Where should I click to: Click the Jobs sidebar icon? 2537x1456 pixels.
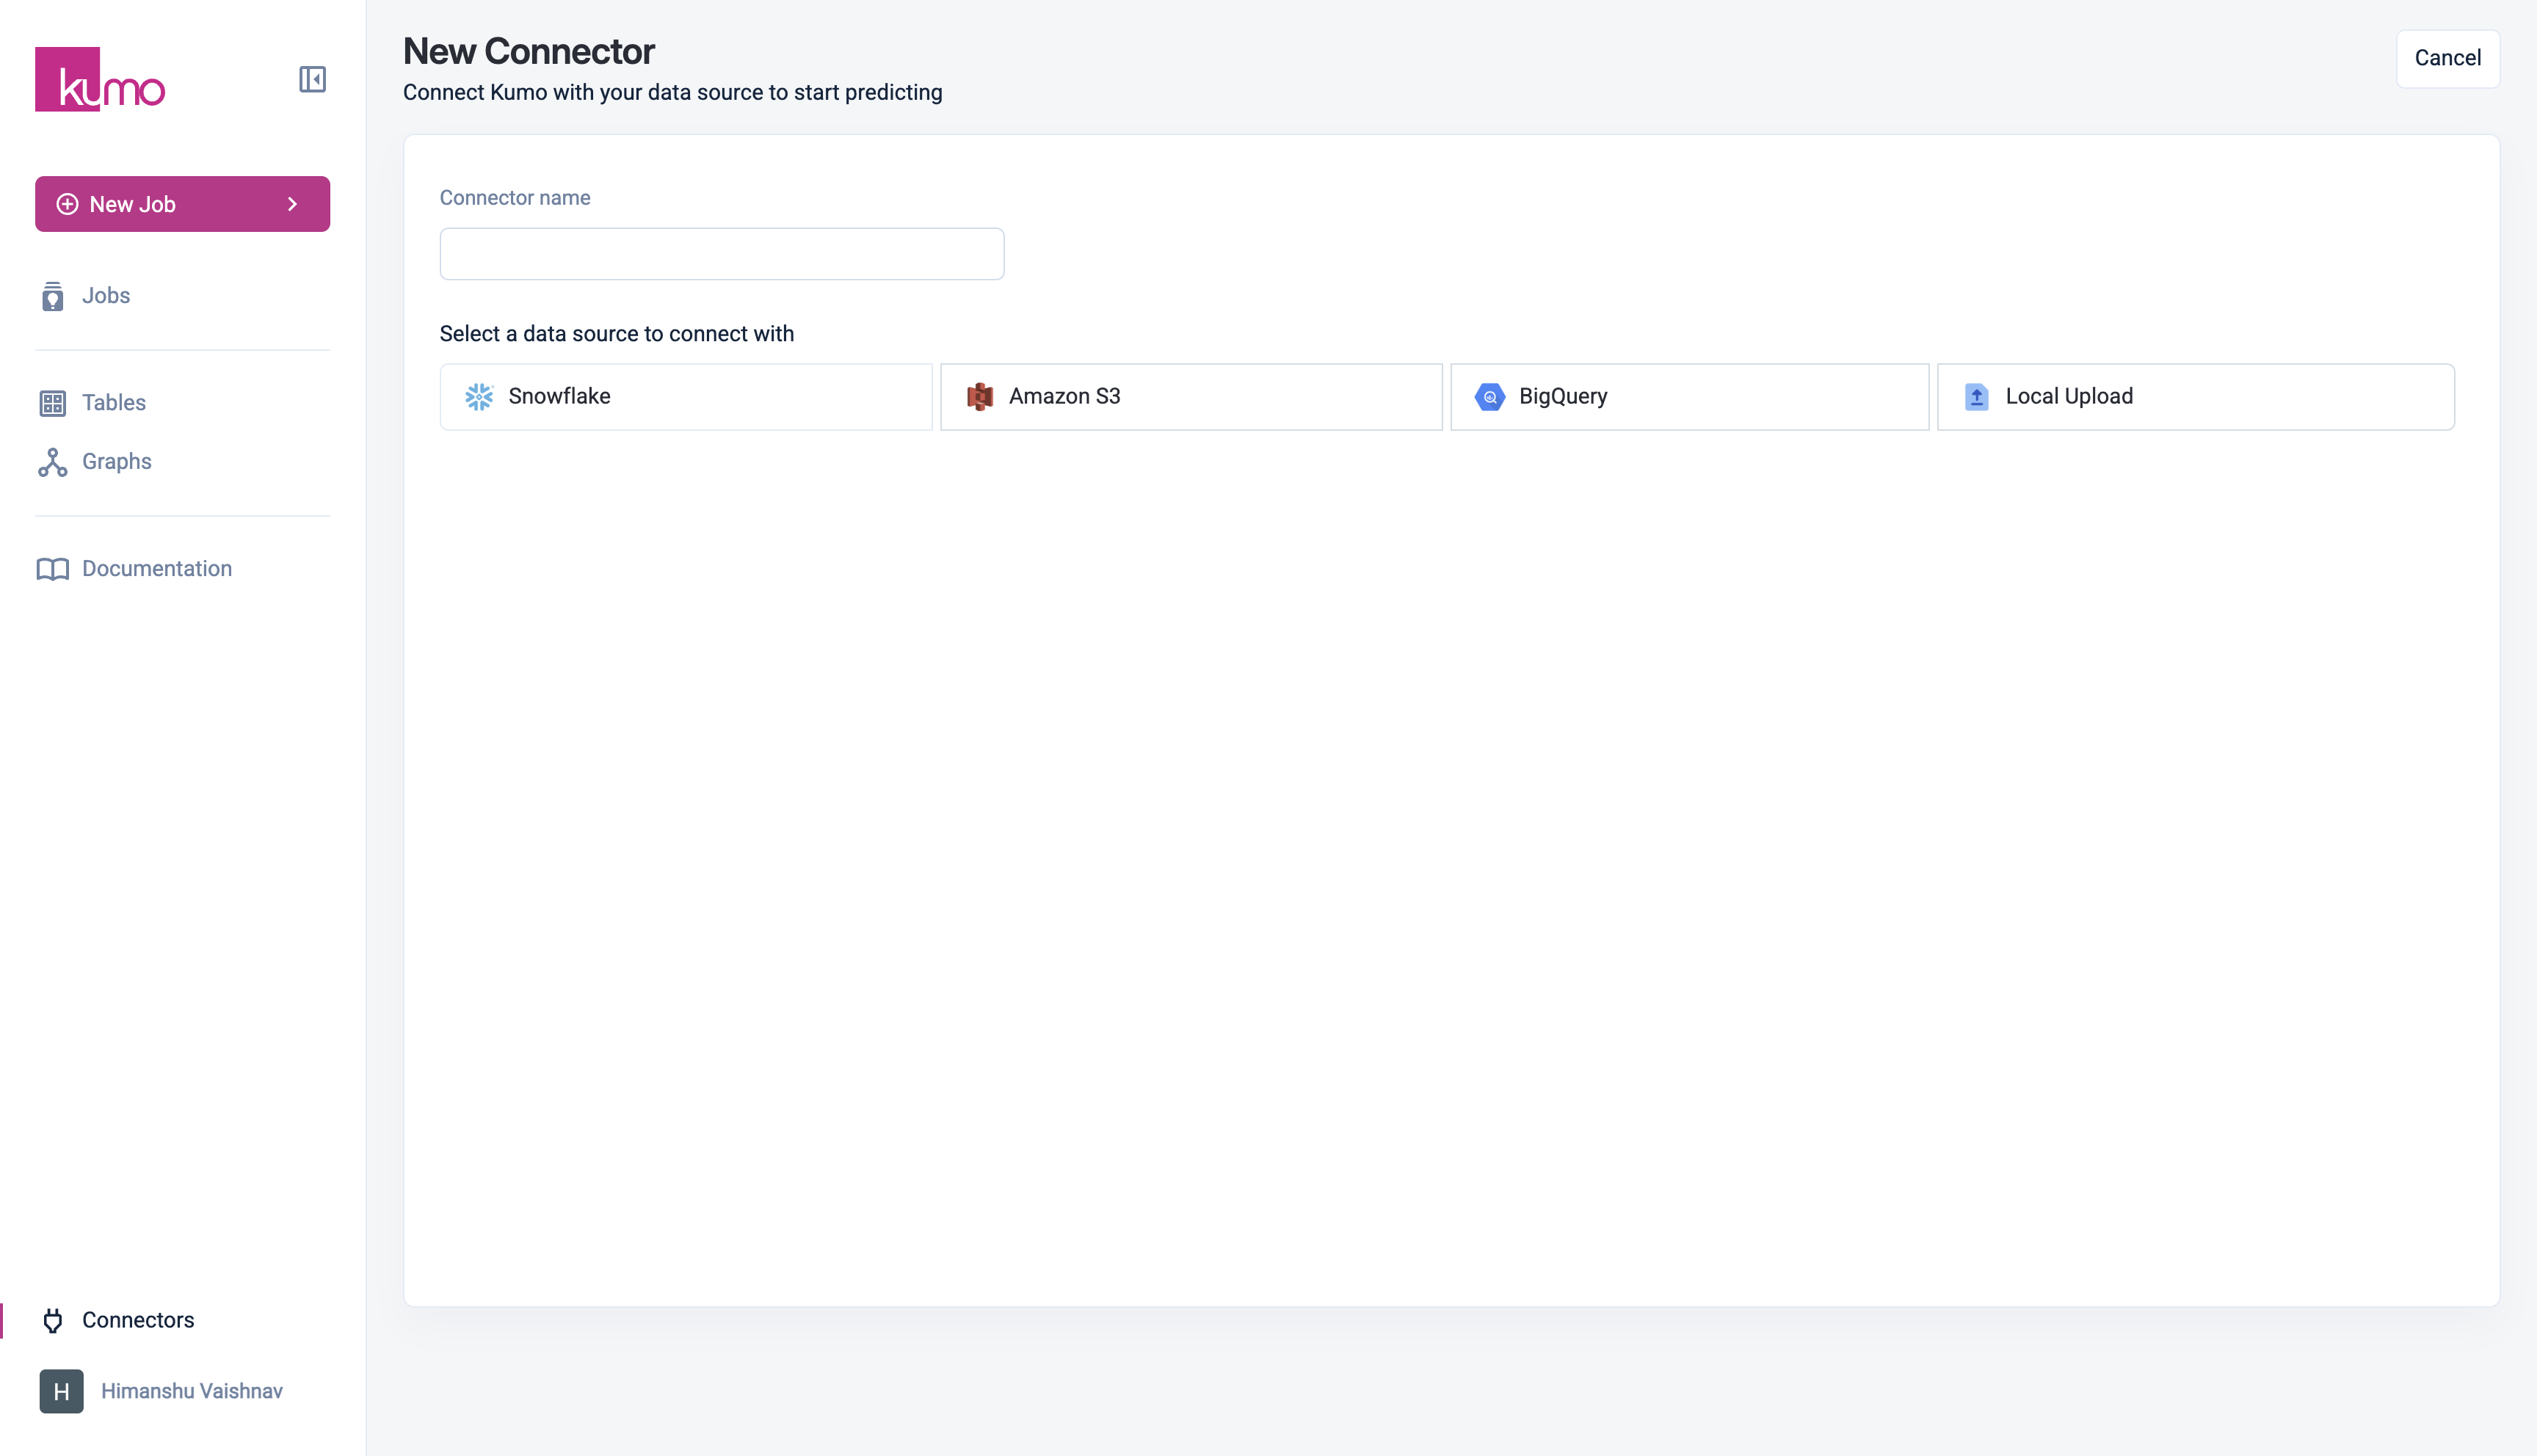click(52, 296)
